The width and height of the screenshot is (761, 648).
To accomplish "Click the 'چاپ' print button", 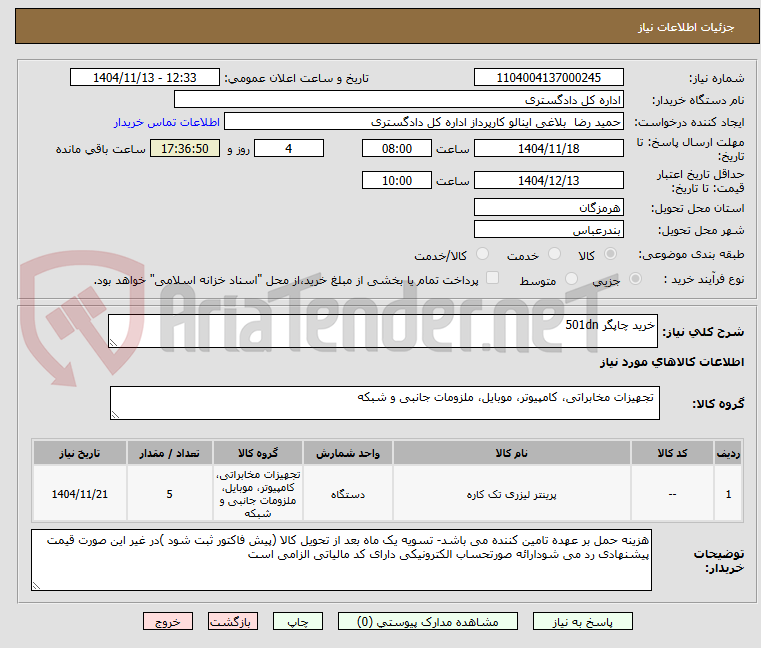I will (x=298, y=621).
